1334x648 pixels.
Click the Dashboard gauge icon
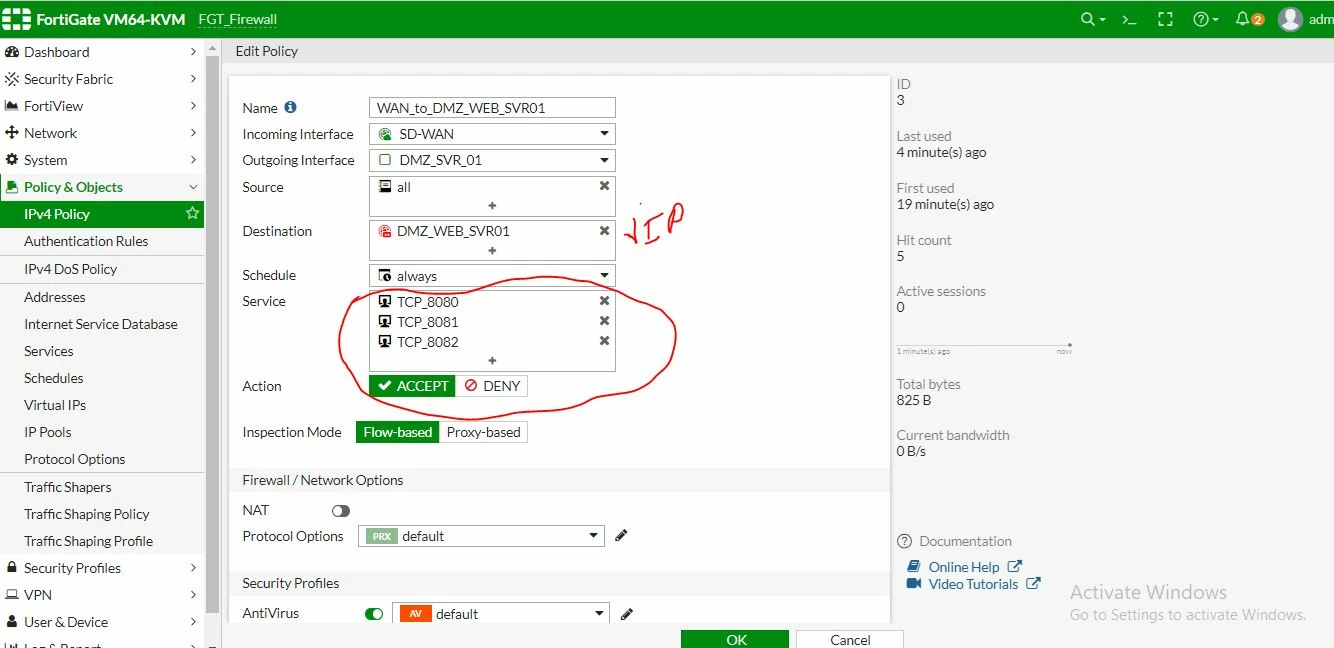(12, 52)
